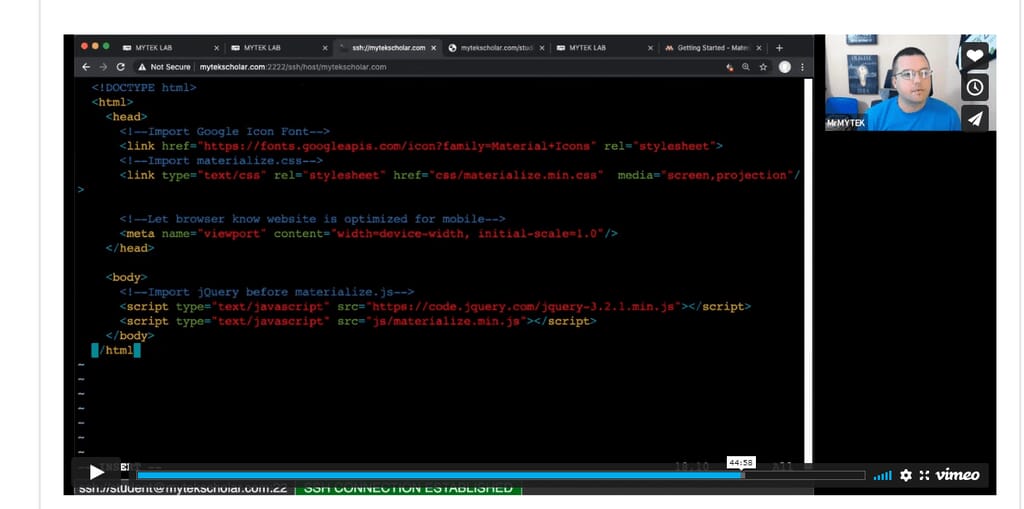The image size is (1024, 509).
Task: Bookmark the page with the star icon
Action: coord(763,67)
